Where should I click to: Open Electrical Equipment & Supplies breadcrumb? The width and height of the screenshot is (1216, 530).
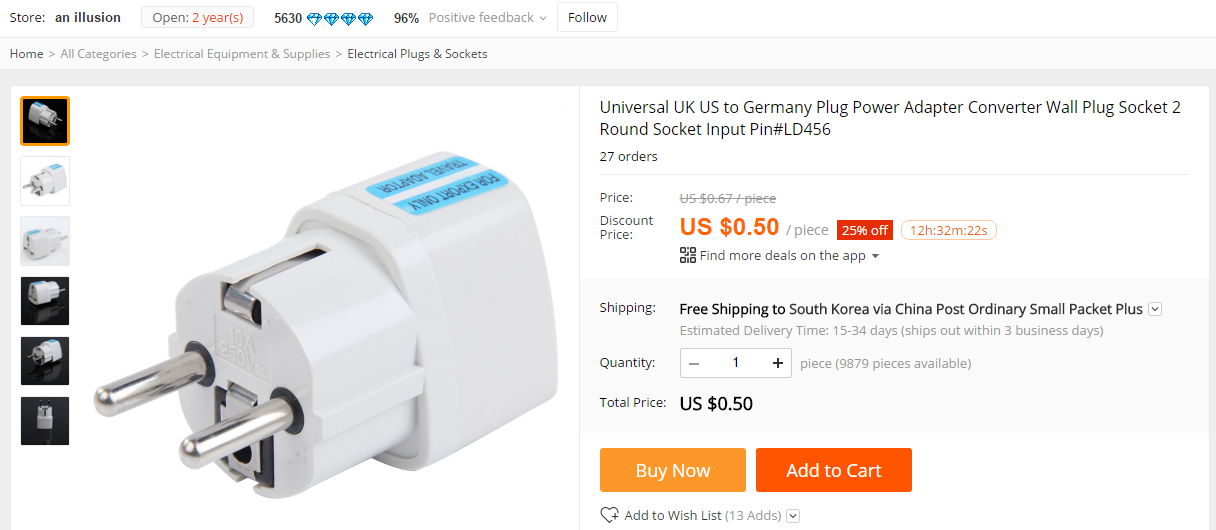pos(241,54)
